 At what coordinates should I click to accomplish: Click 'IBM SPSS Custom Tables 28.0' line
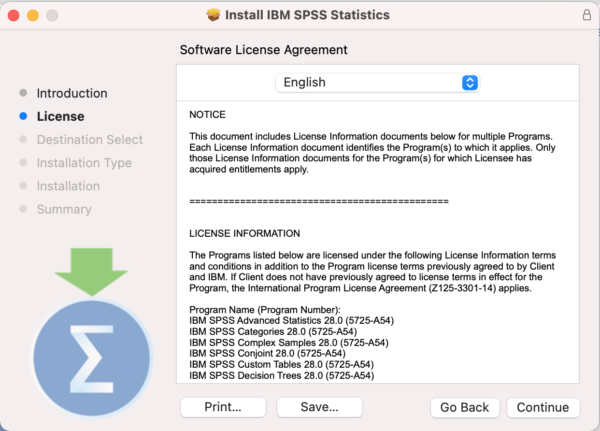click(x=282, y=364)
